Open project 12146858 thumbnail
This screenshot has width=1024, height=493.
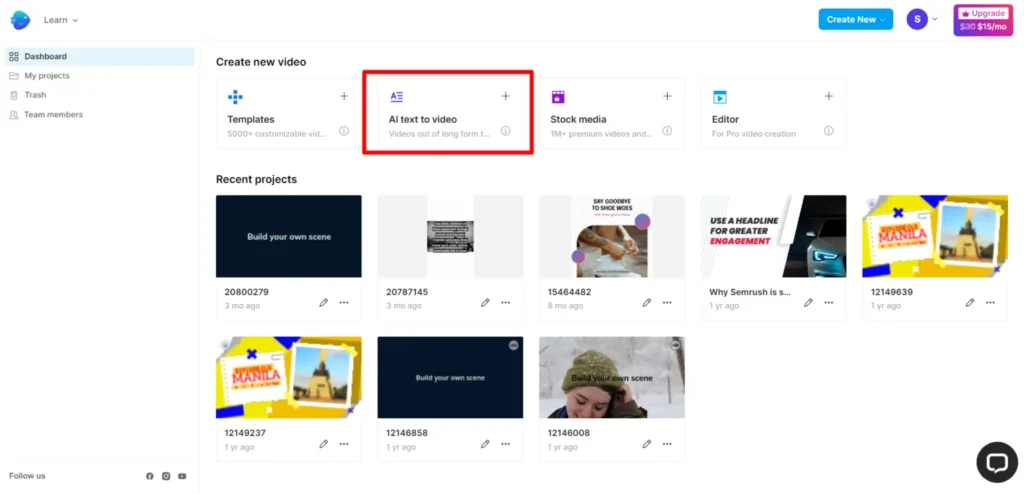[x=450, y=377]
